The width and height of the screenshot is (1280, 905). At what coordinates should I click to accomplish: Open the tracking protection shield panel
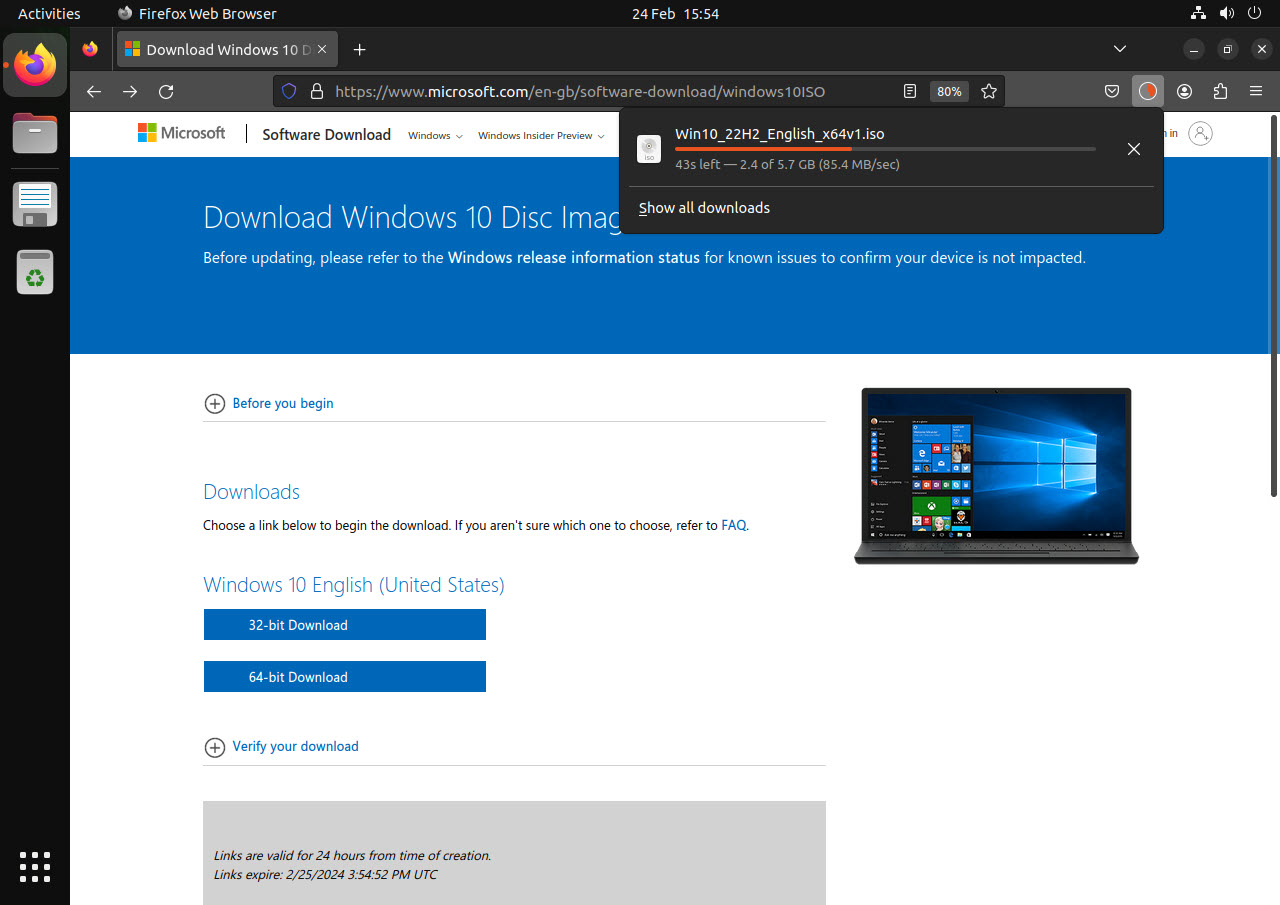(x=288, y=91)
